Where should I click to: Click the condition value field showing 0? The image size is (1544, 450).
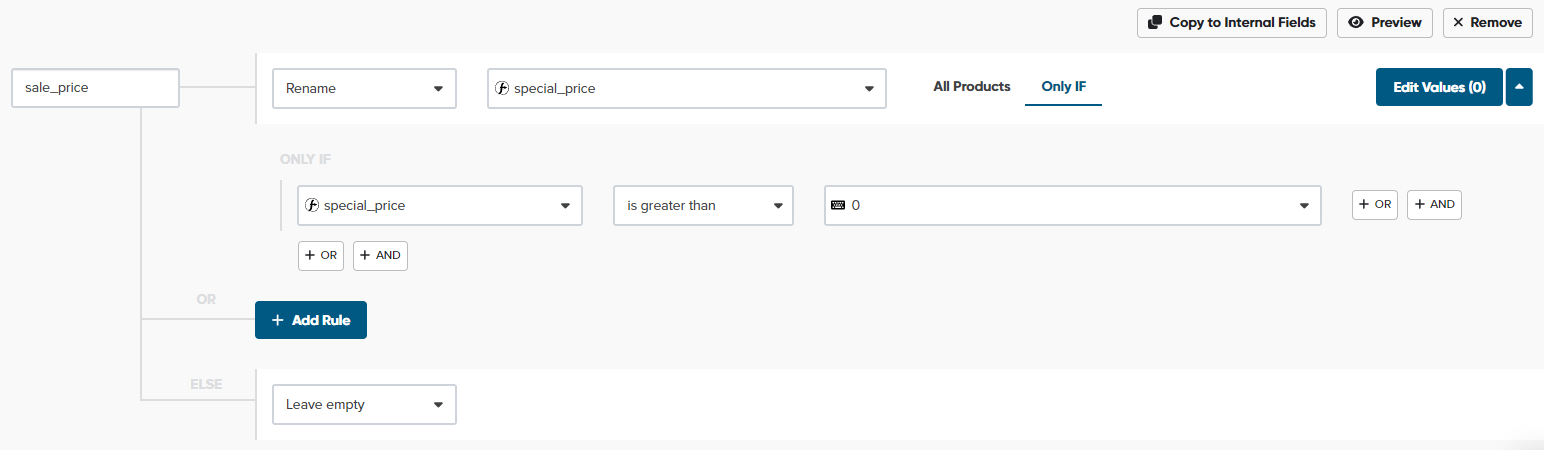pyautogui.click(x=1070, y=205)
